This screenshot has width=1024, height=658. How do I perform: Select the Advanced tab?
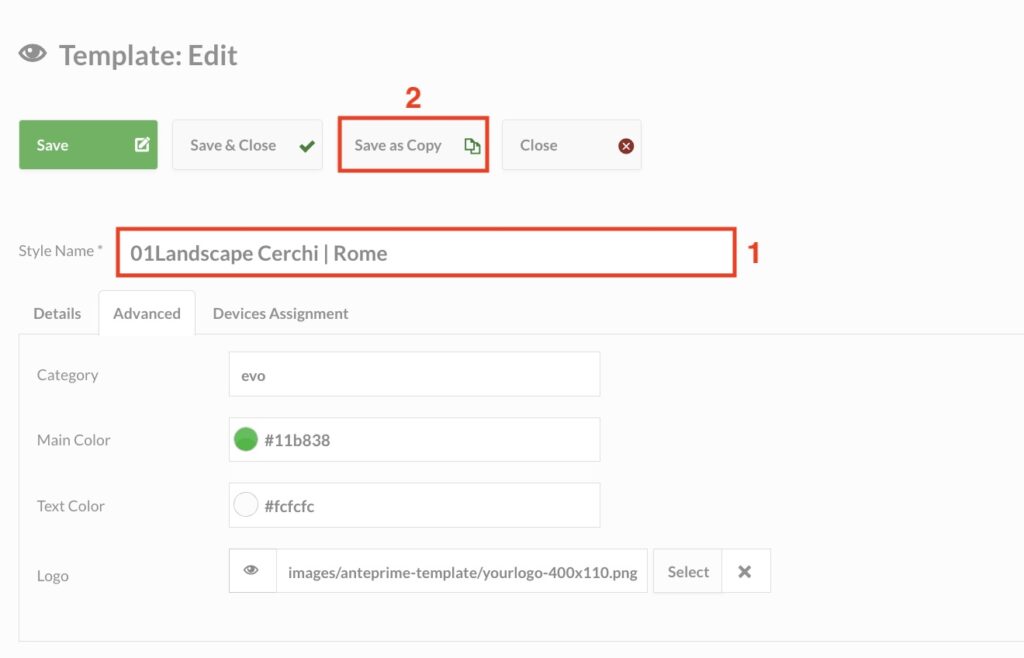[x=147, y=313]
